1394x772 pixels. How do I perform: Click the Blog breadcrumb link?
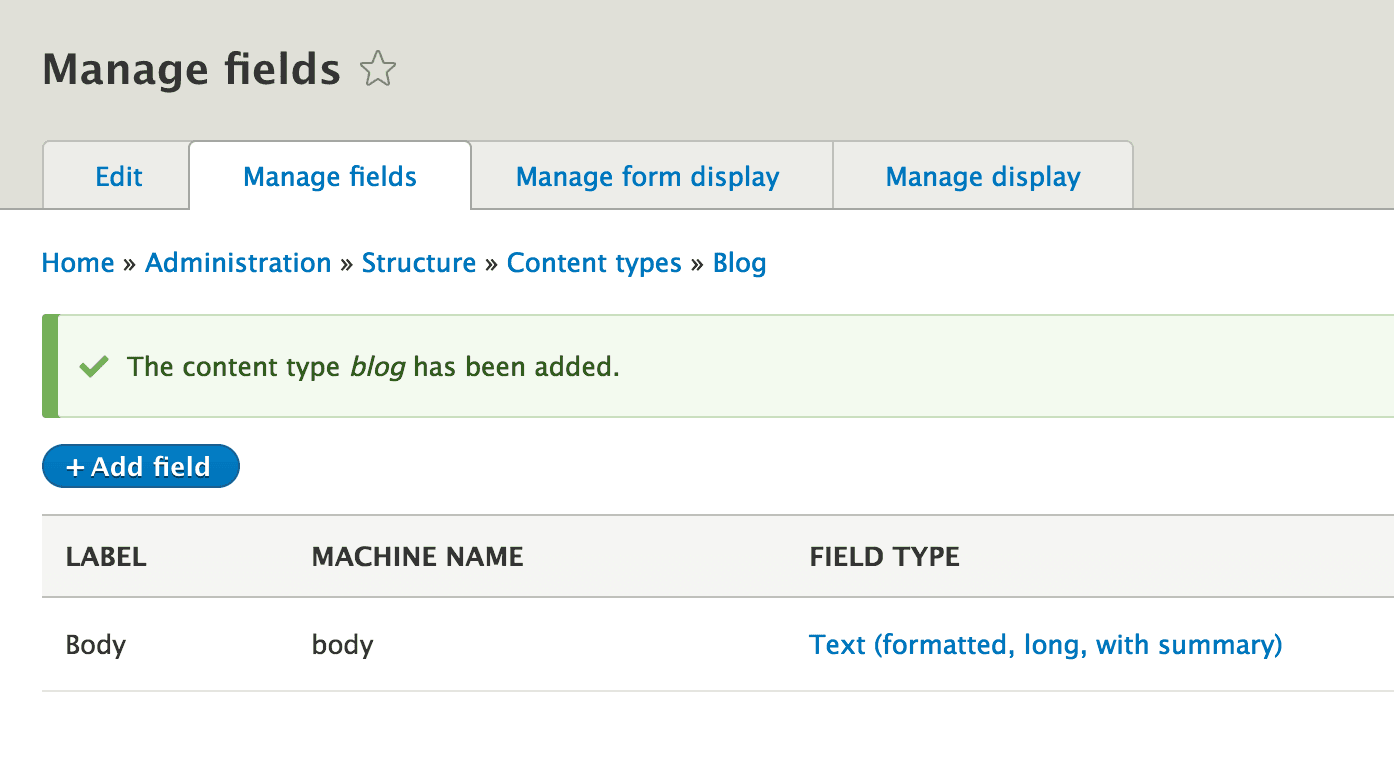coord(739,263)
